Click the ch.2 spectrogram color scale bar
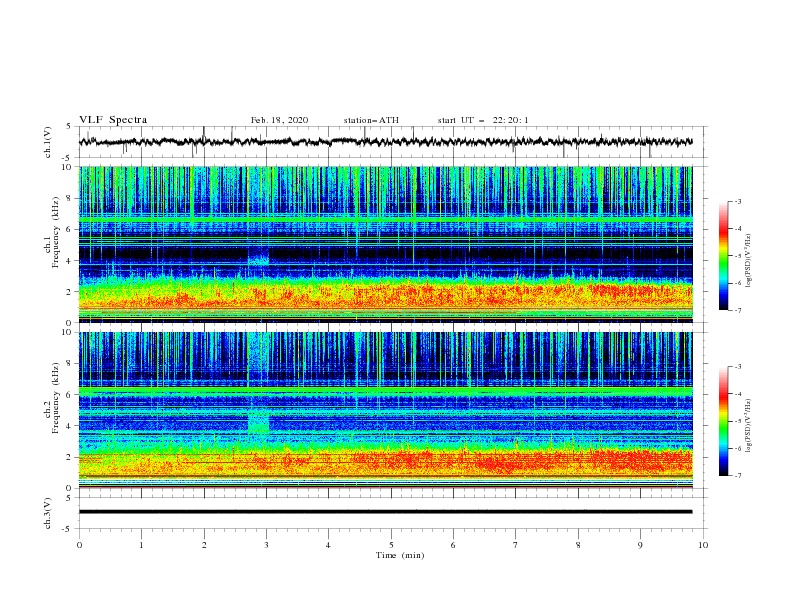This screenshot has width=792, height=612. click(x=723, y=421)
